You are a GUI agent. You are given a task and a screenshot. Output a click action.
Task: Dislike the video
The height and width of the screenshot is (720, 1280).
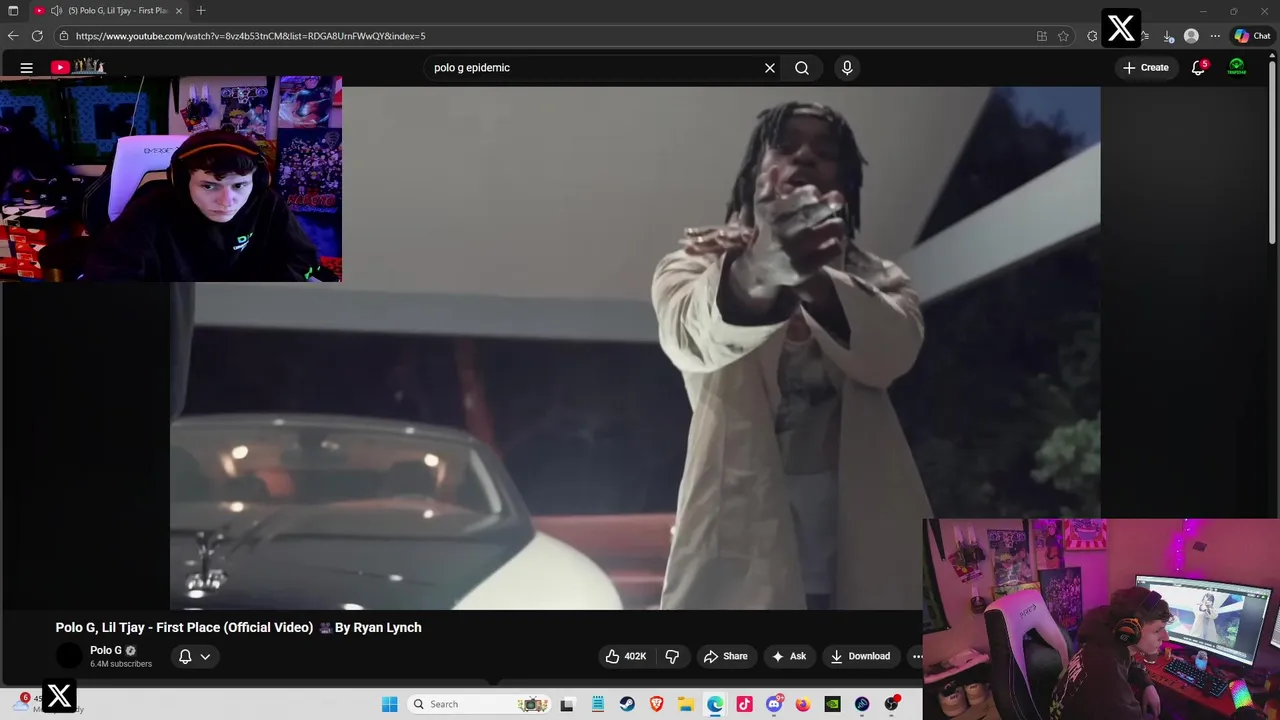pyautogui.click(x=672, y=656)
